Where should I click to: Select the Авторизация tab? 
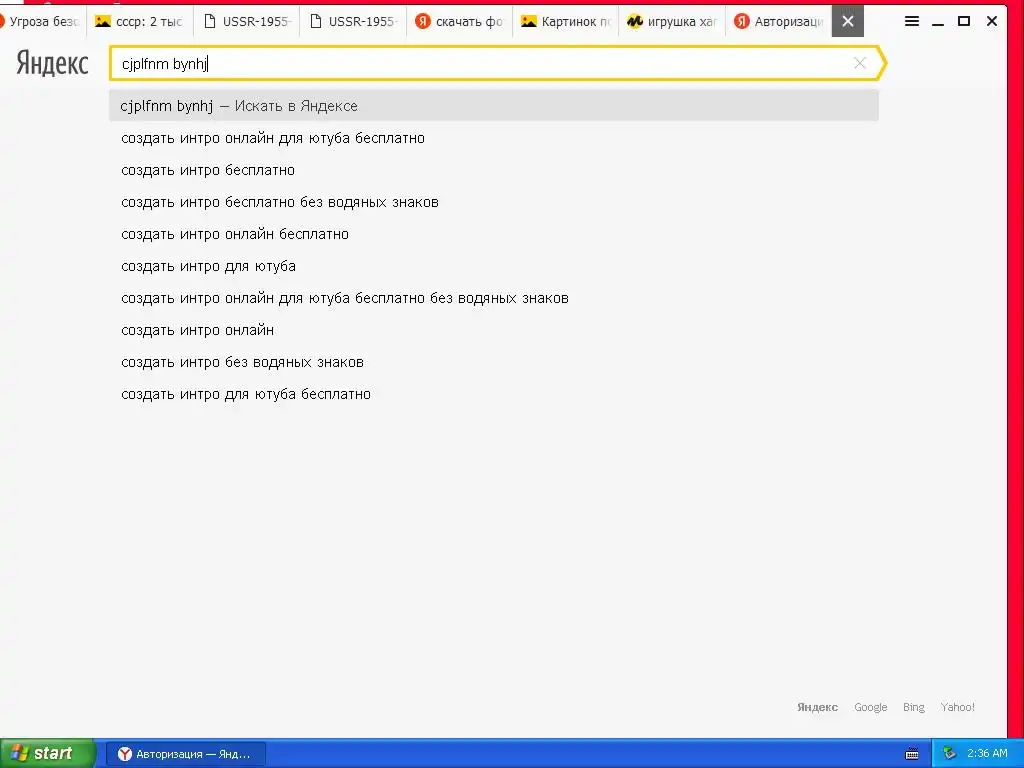coord(778,22)
